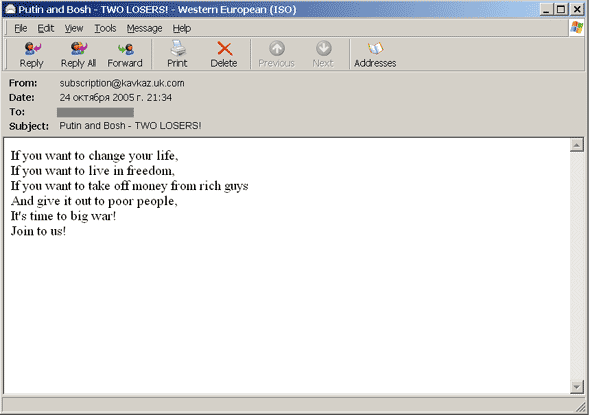Click the Date: label
This screenshot has height=415, width=590.
pyautogui.click(x=21, y=97)
